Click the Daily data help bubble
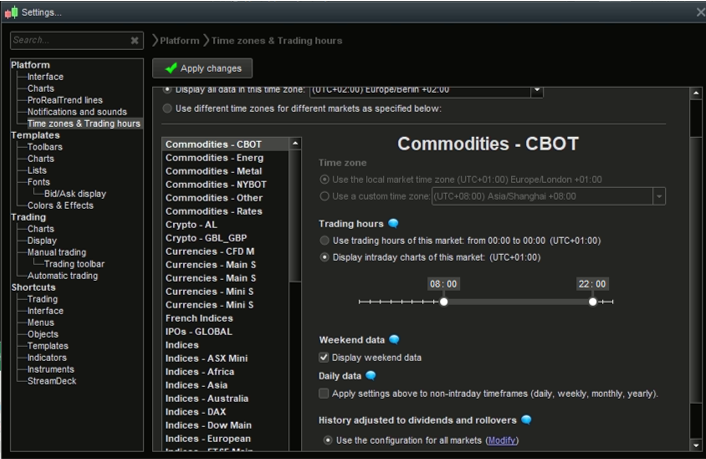The height and width of the screenshot is (459, 706). (x=371, y=376)
